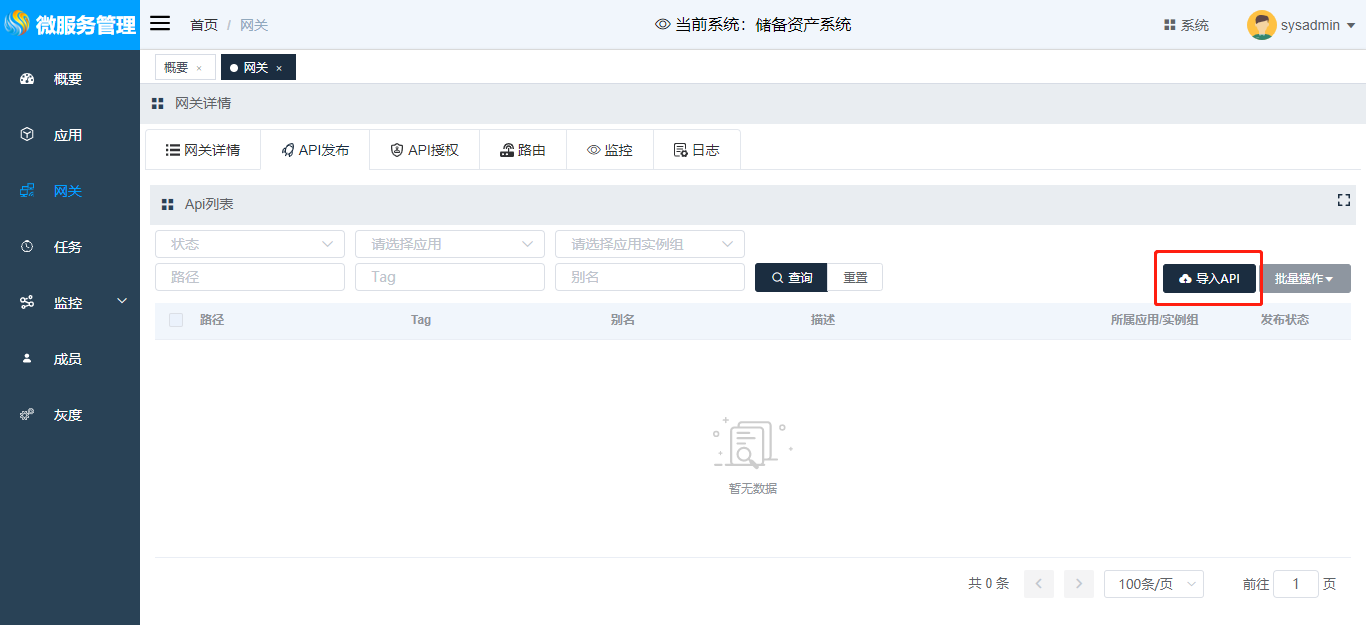Open 灰度 in the sidebar
The image size is (1366, 625).
[67, 415]
